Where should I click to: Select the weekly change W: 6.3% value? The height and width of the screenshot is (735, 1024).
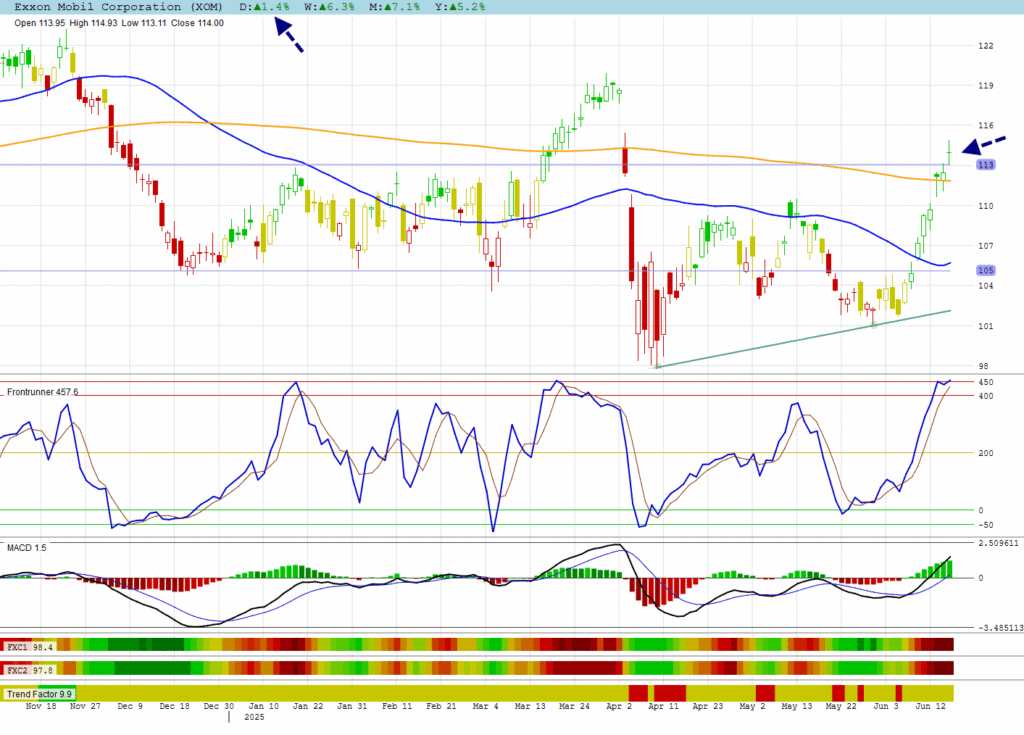point(329,7)
